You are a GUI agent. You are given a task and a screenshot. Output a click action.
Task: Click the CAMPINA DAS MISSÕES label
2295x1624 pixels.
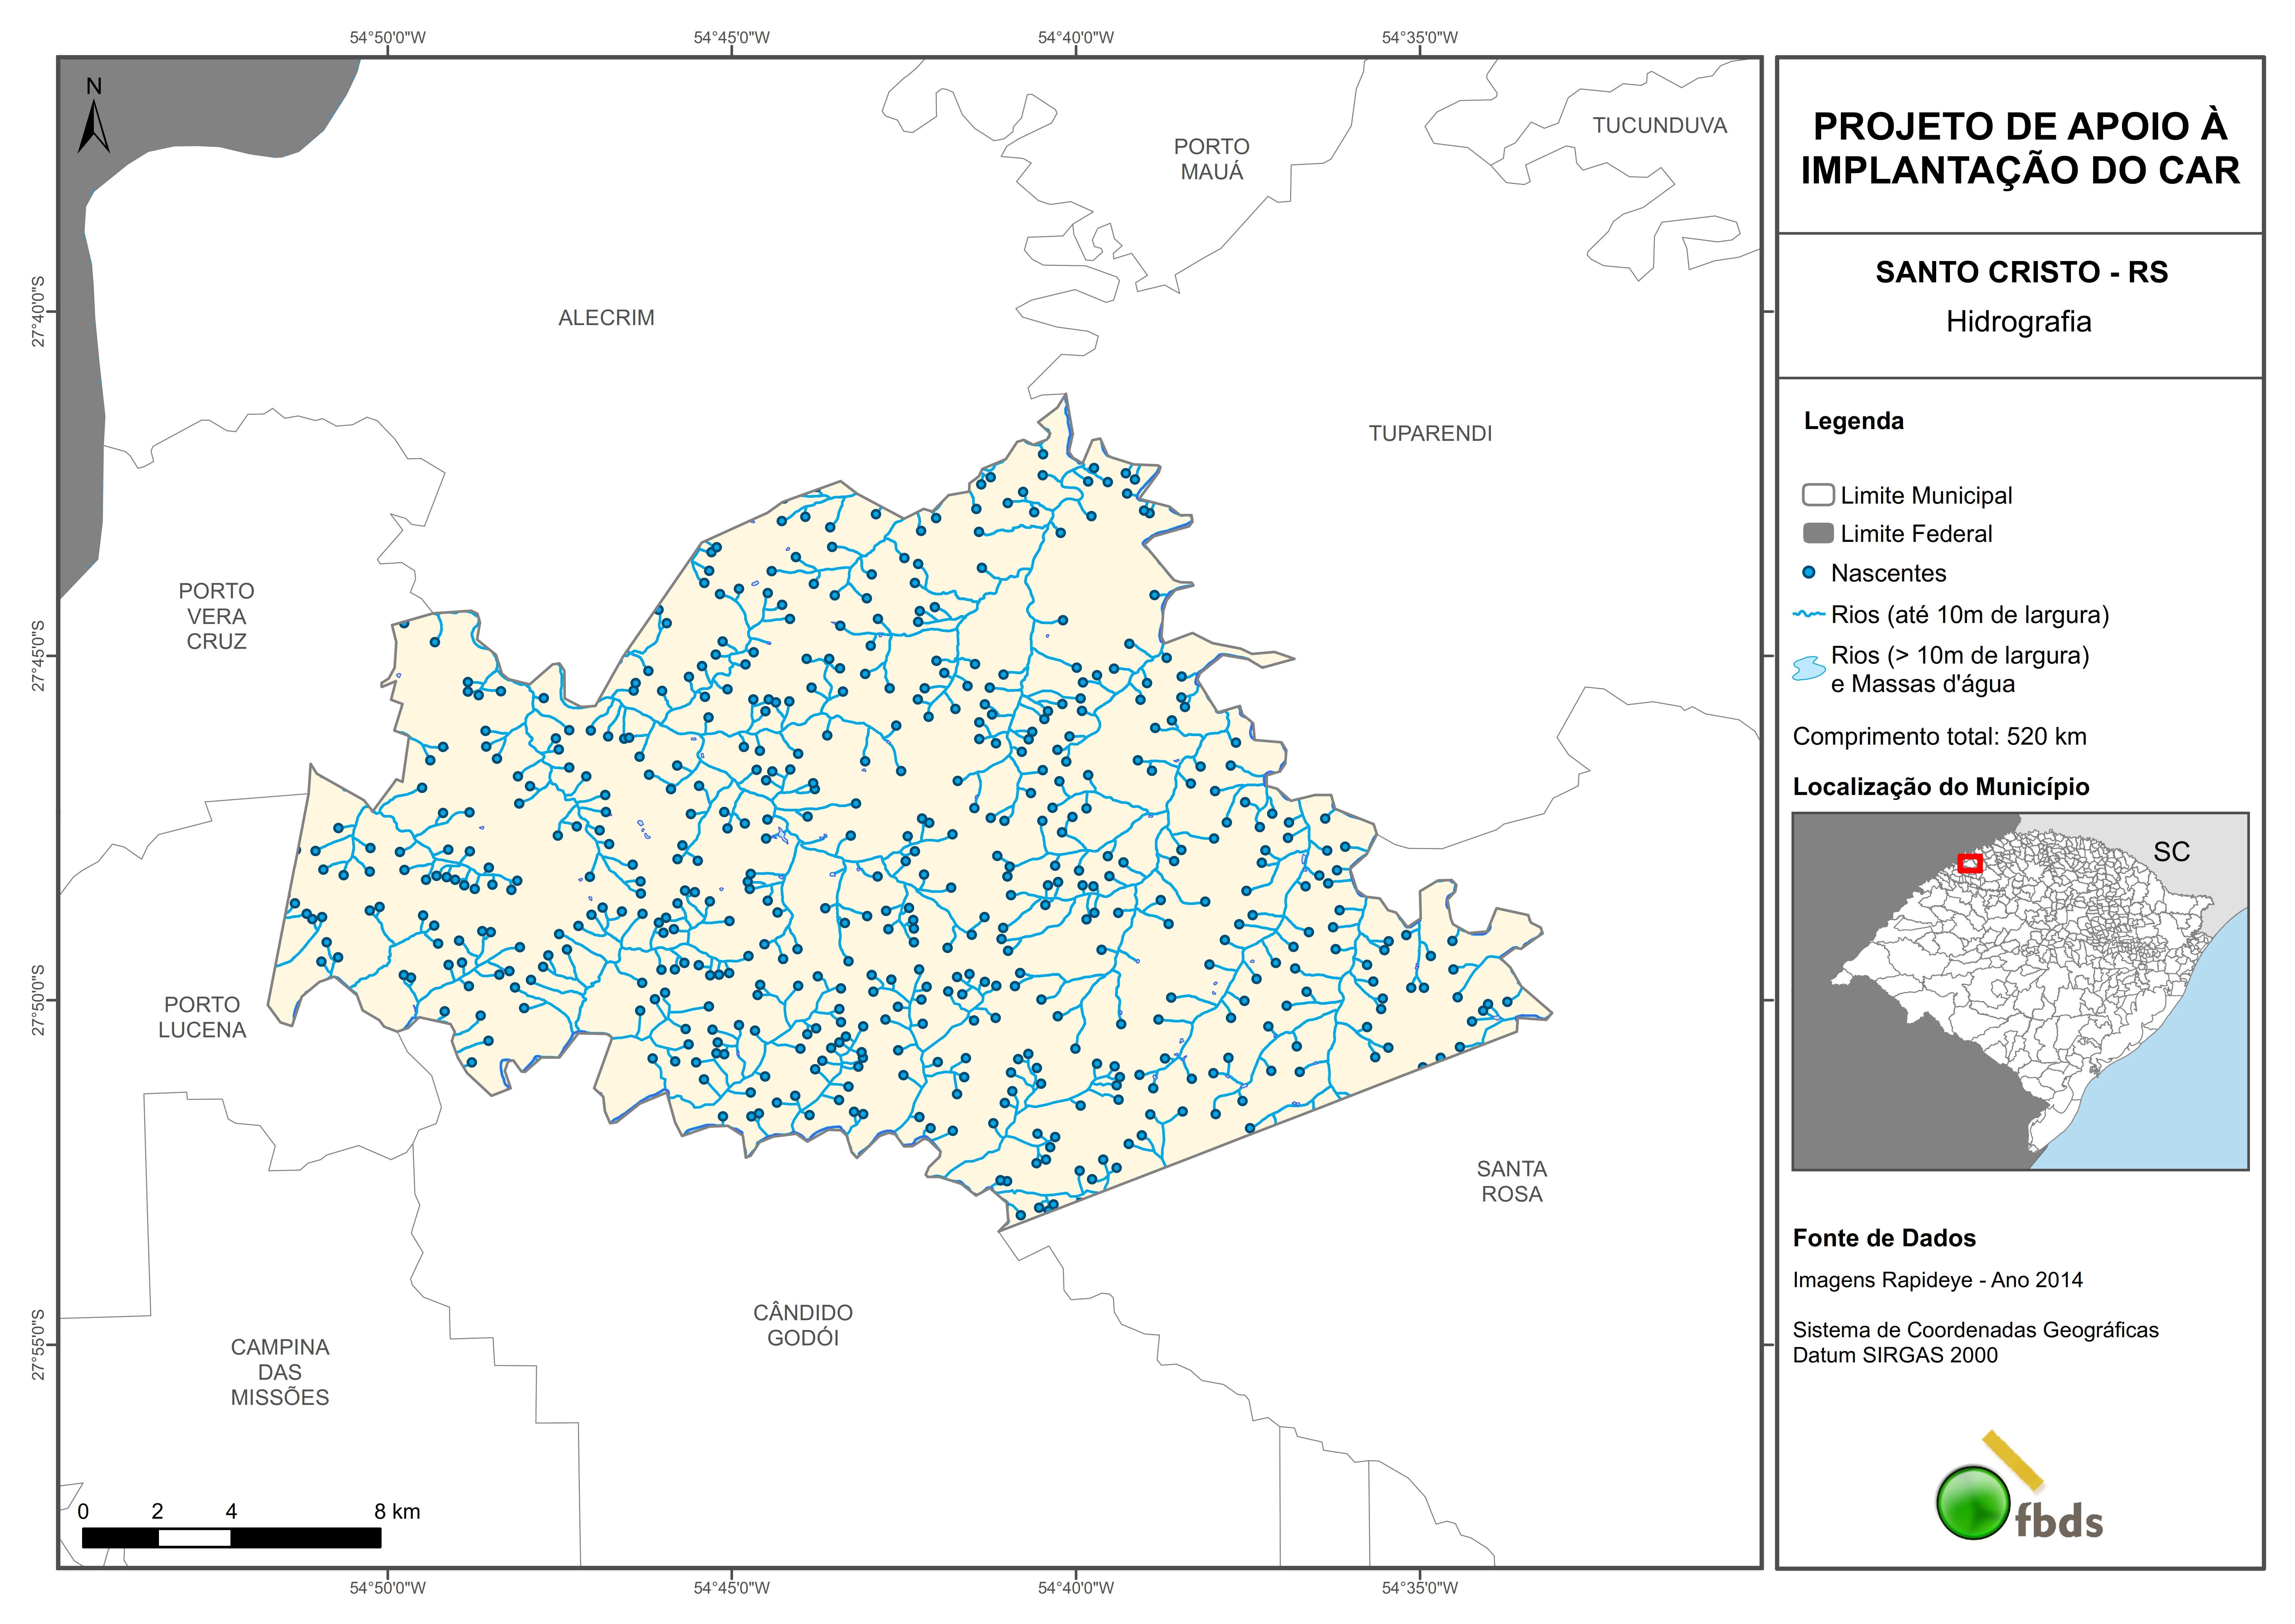280,1372
